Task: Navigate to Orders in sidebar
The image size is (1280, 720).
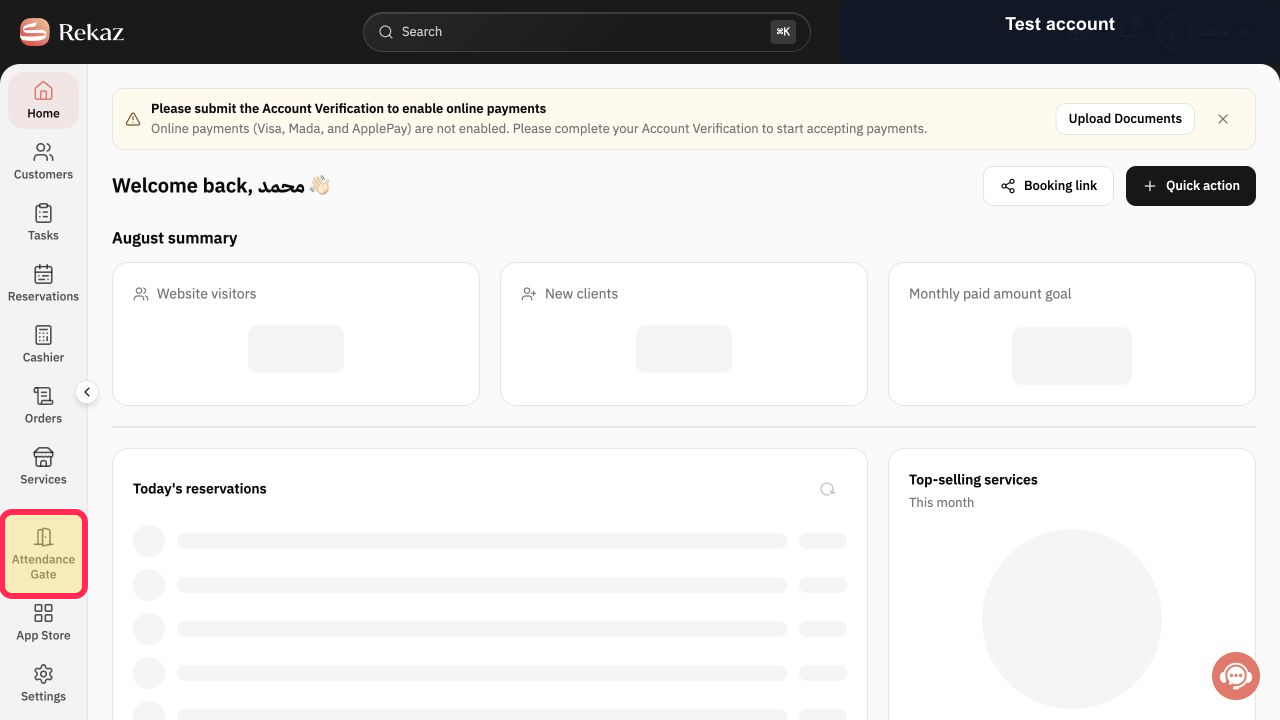Action: (43, 405)
